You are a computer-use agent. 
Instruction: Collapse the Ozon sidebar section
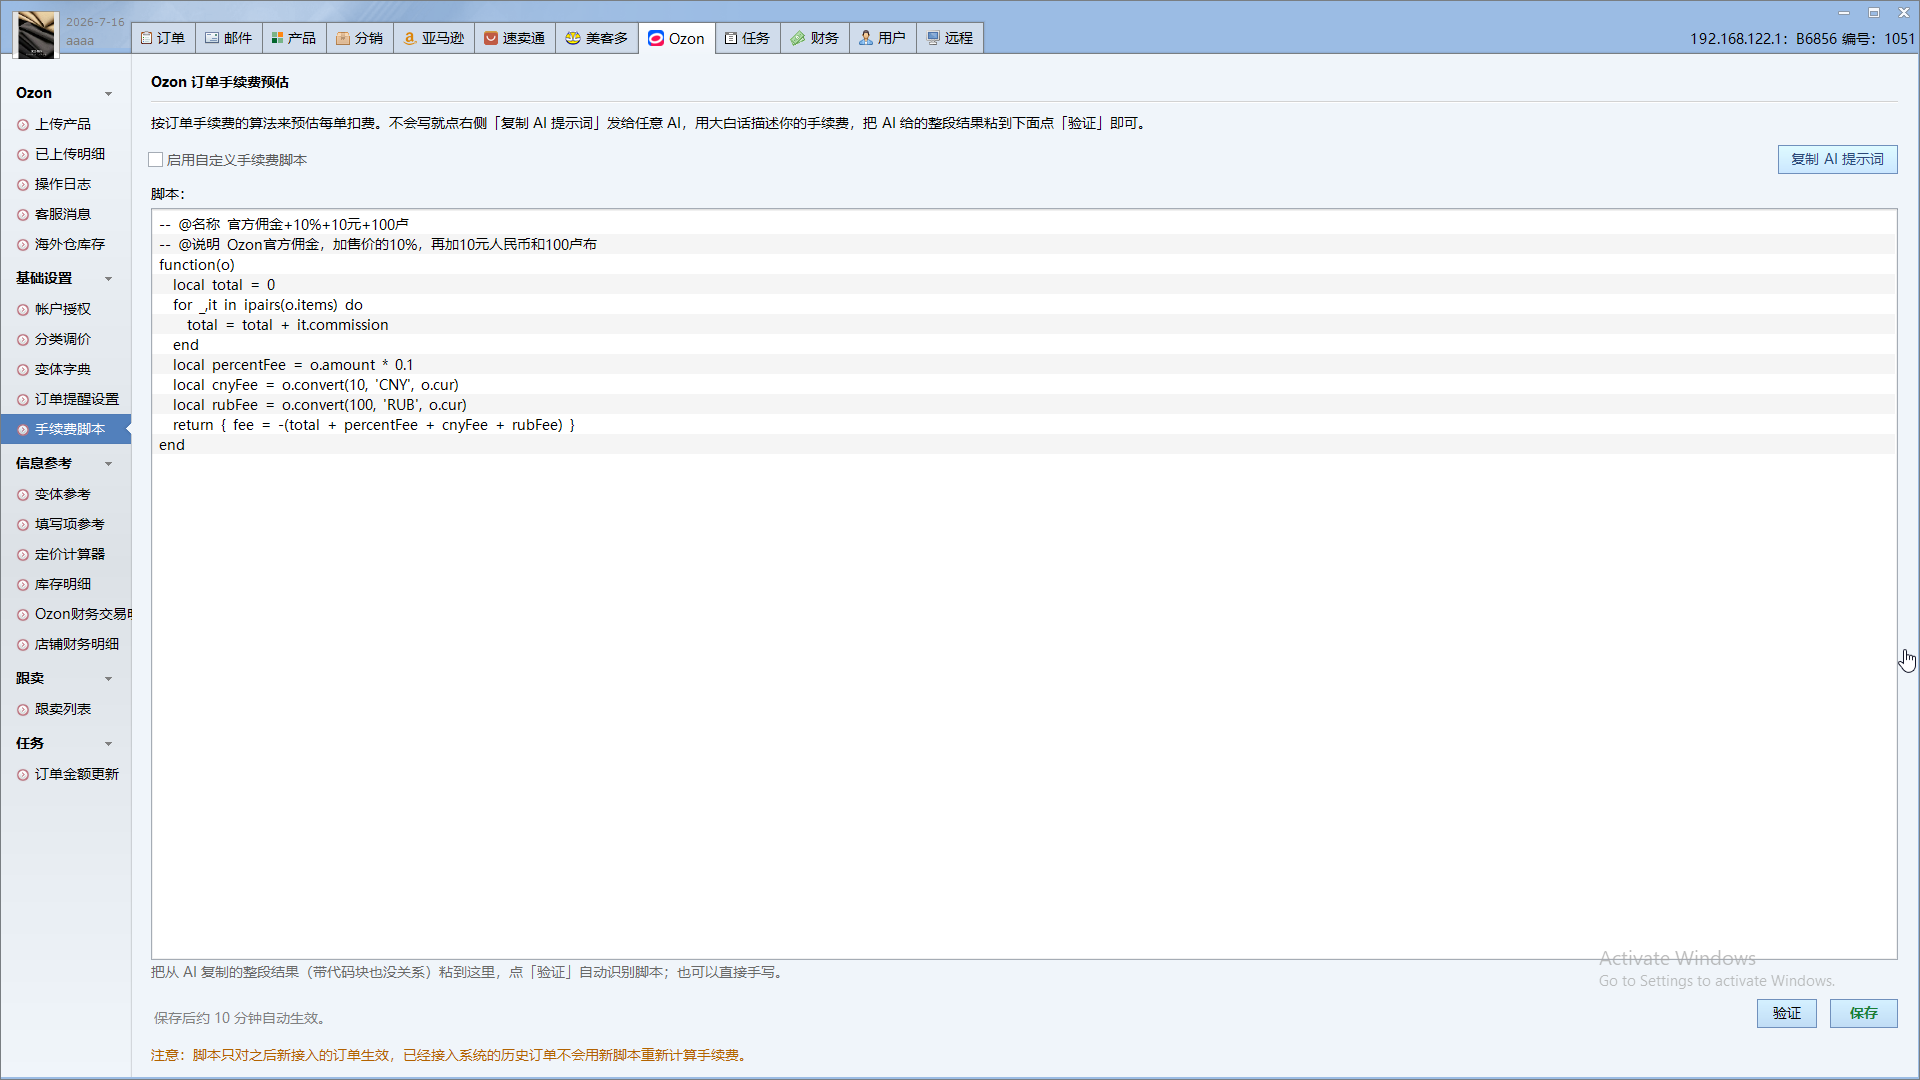(108, 94)
